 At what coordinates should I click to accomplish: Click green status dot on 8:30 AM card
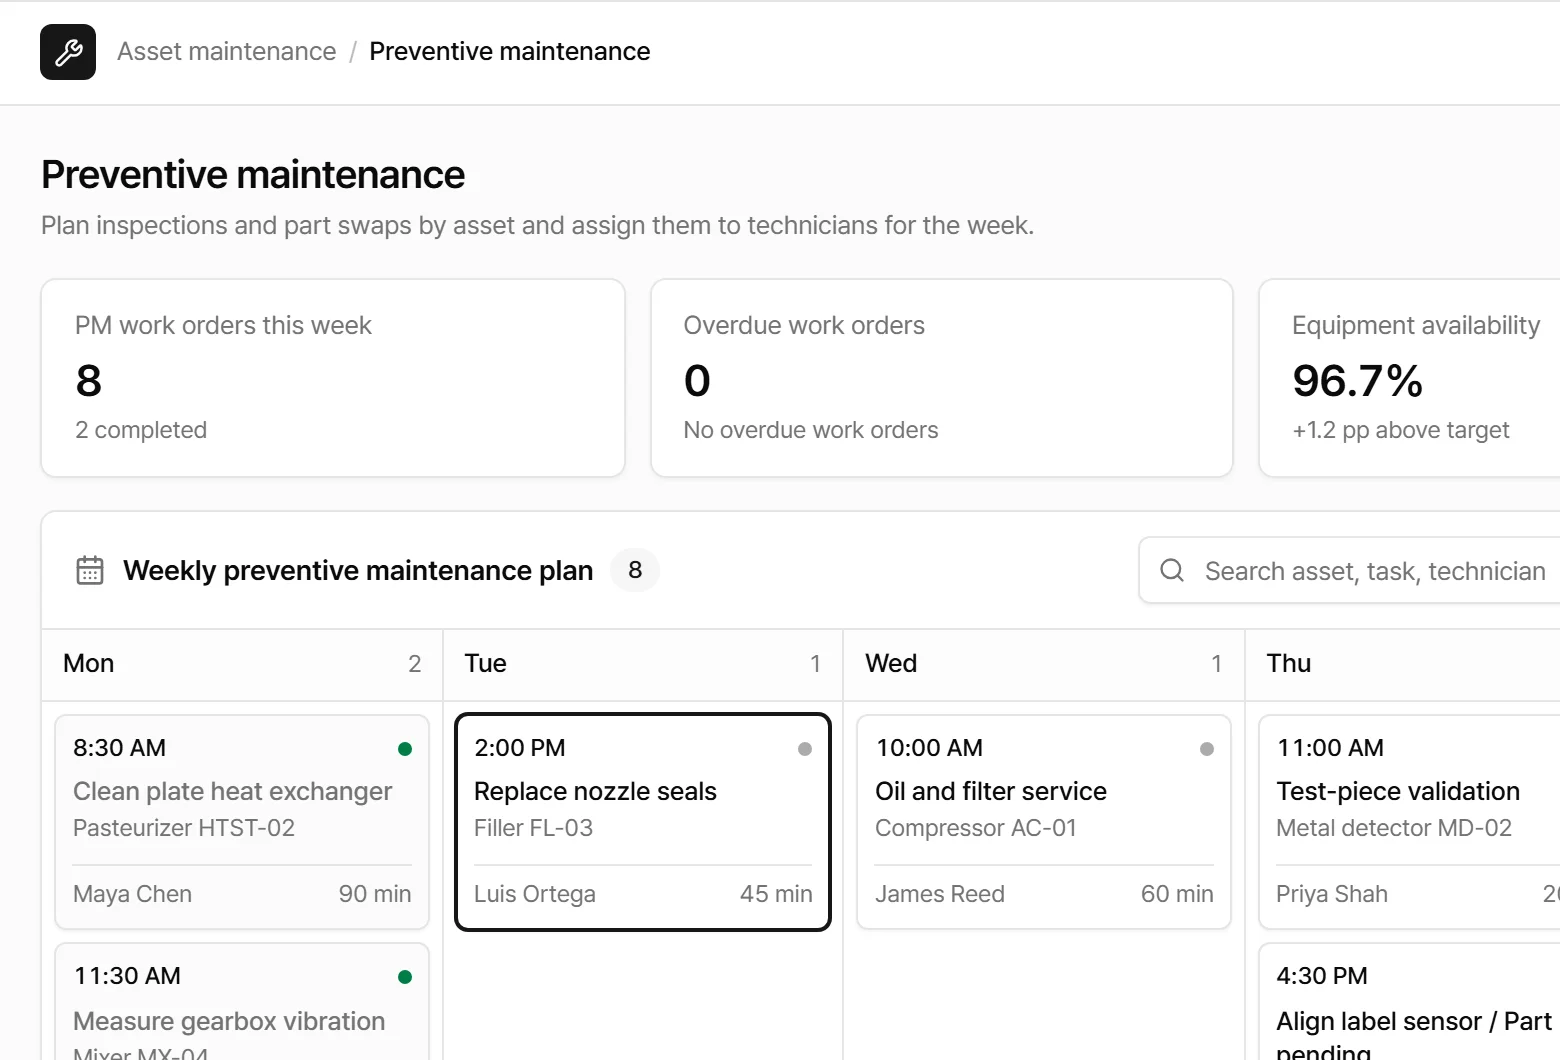405,749
